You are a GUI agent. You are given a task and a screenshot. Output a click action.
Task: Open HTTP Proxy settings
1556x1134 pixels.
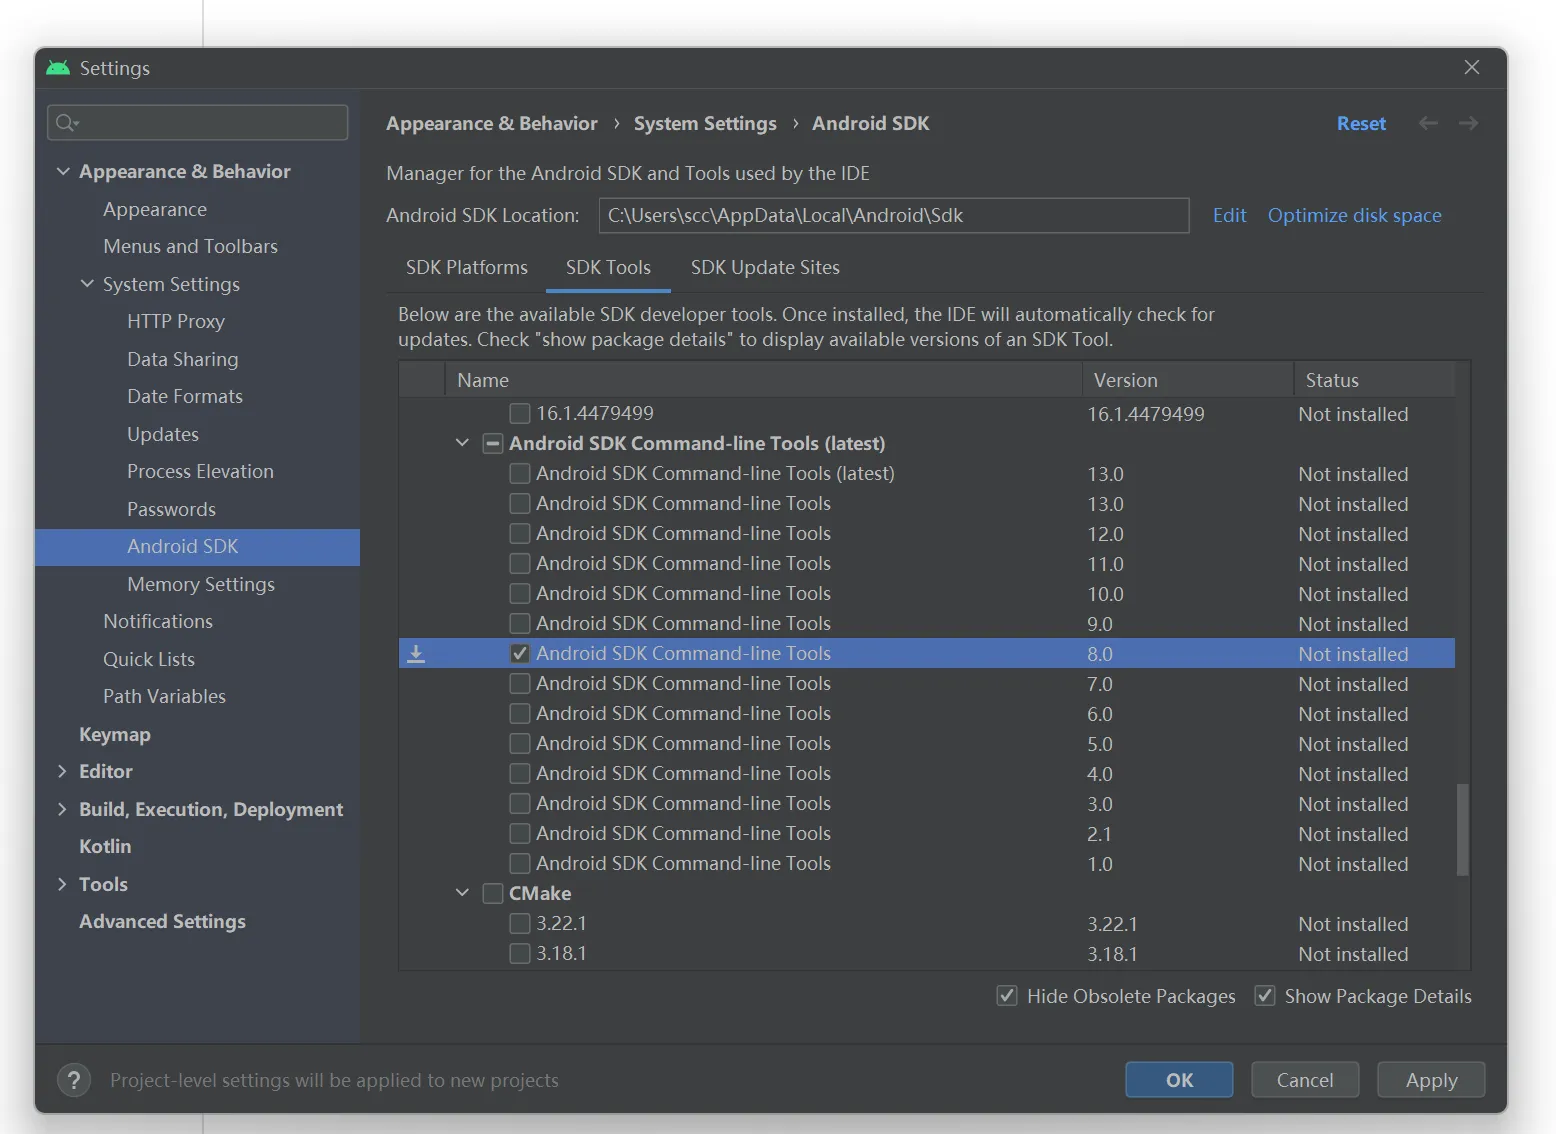176,321
